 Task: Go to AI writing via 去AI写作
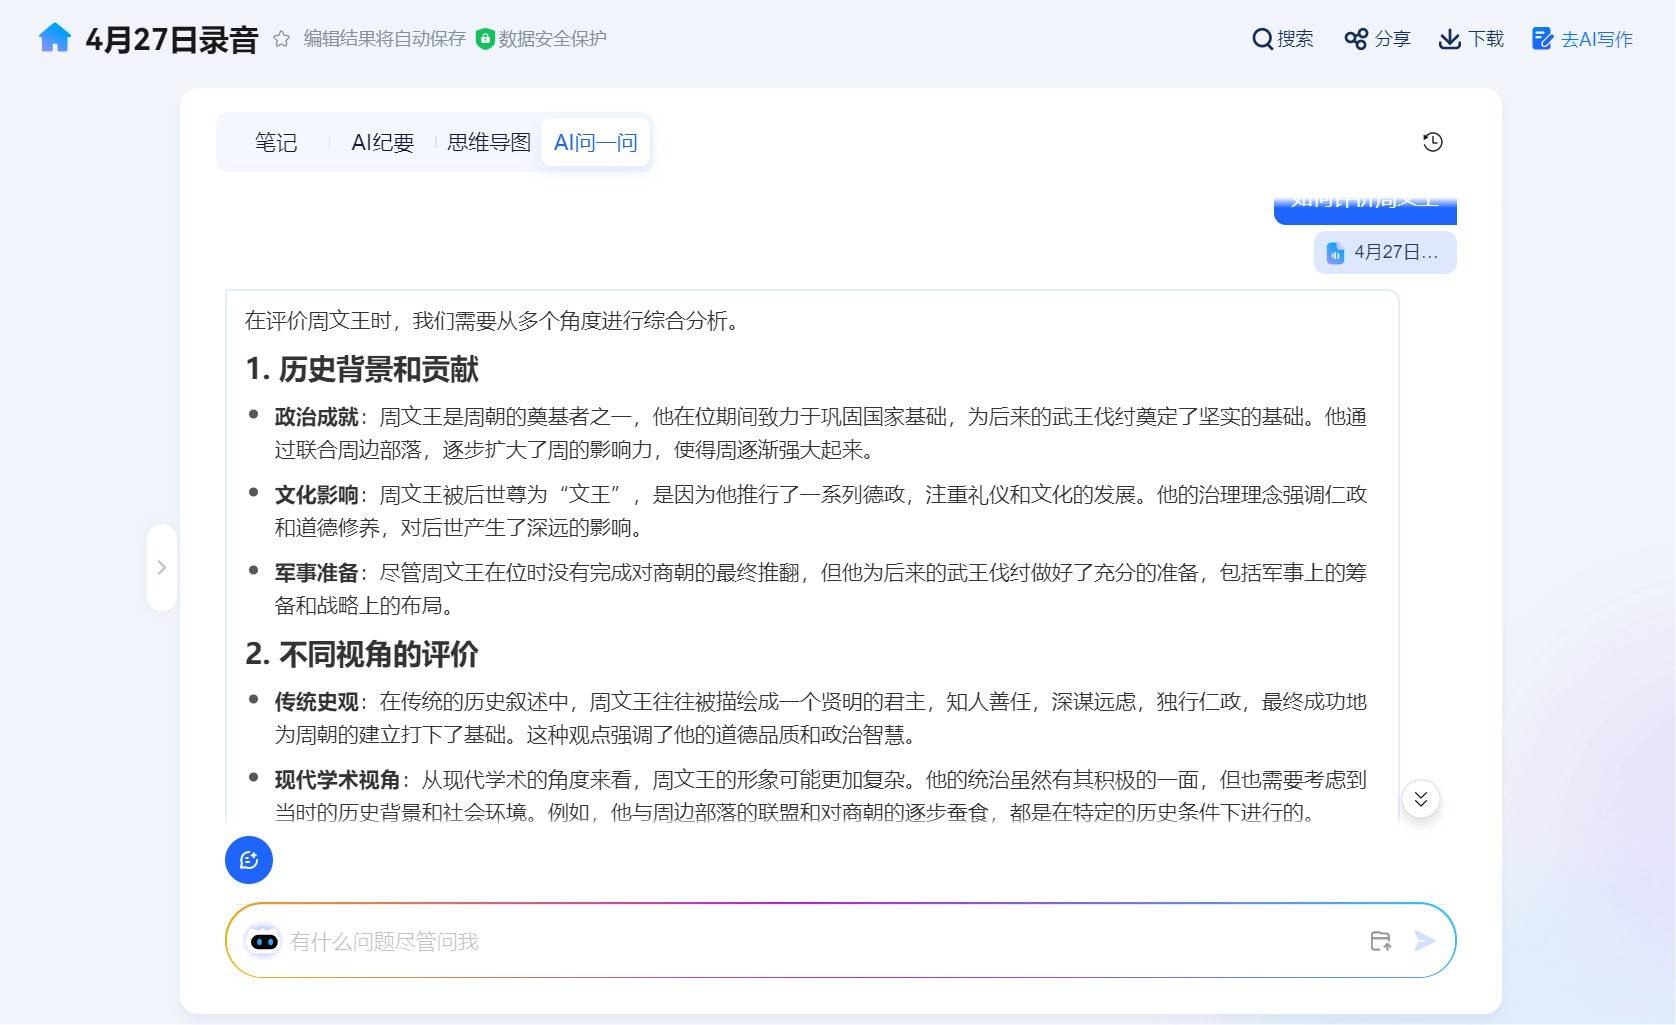coord(1582,39)
